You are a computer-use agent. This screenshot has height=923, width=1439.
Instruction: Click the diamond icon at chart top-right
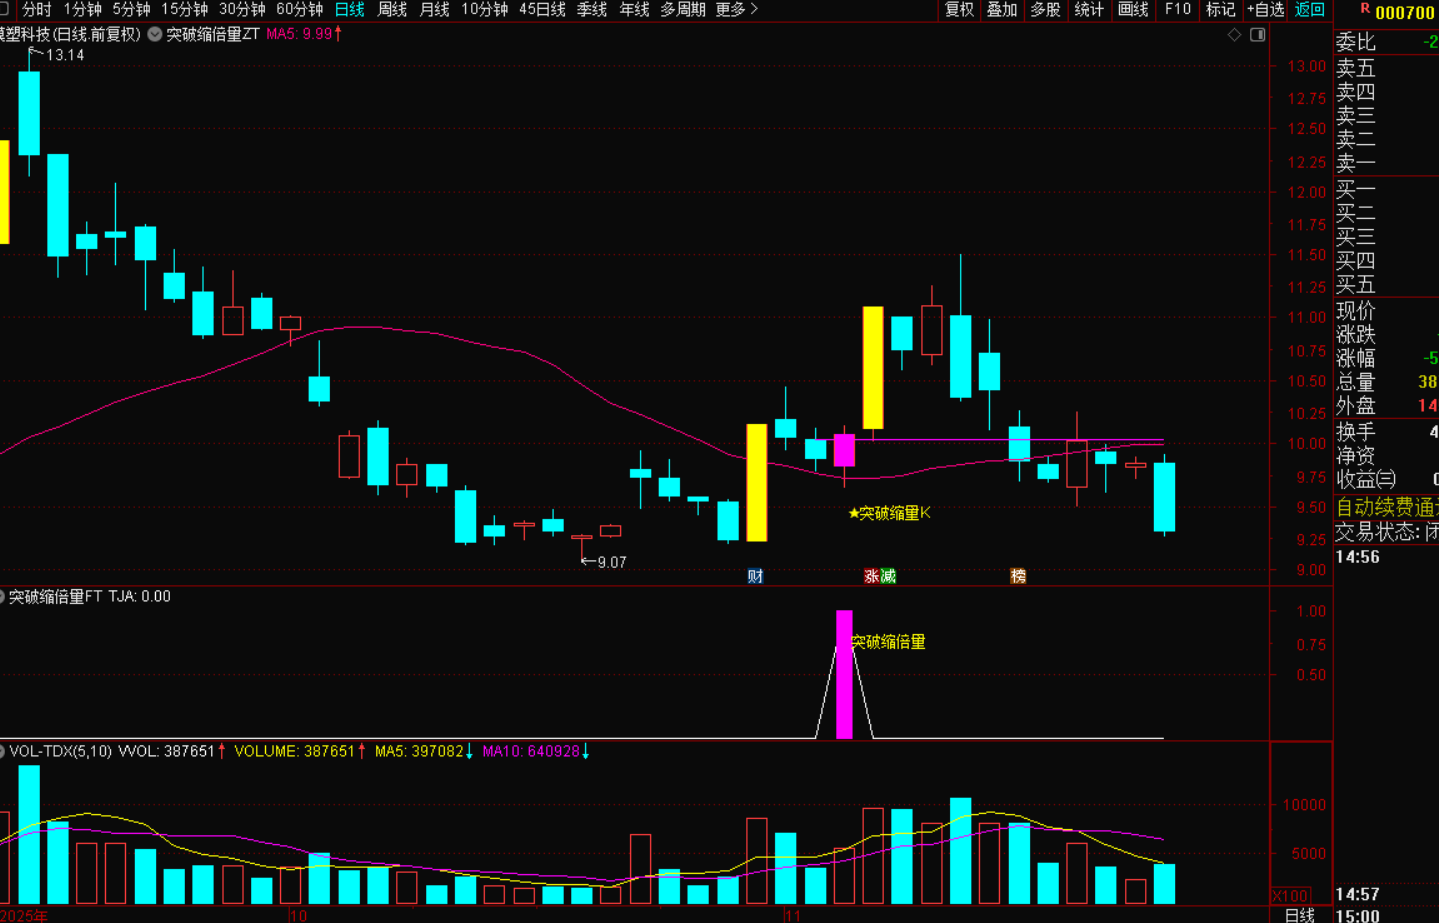[x=1234, y=35]
